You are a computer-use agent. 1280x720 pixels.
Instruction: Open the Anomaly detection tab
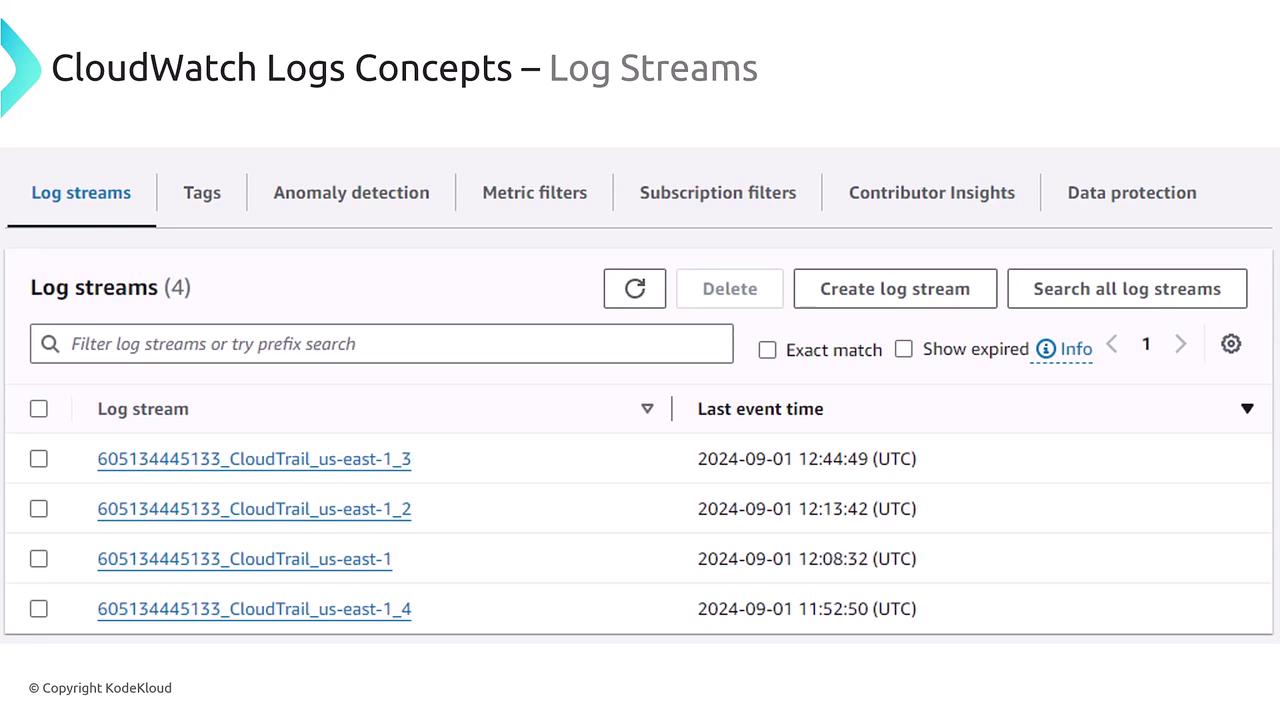tap(351, 193)
